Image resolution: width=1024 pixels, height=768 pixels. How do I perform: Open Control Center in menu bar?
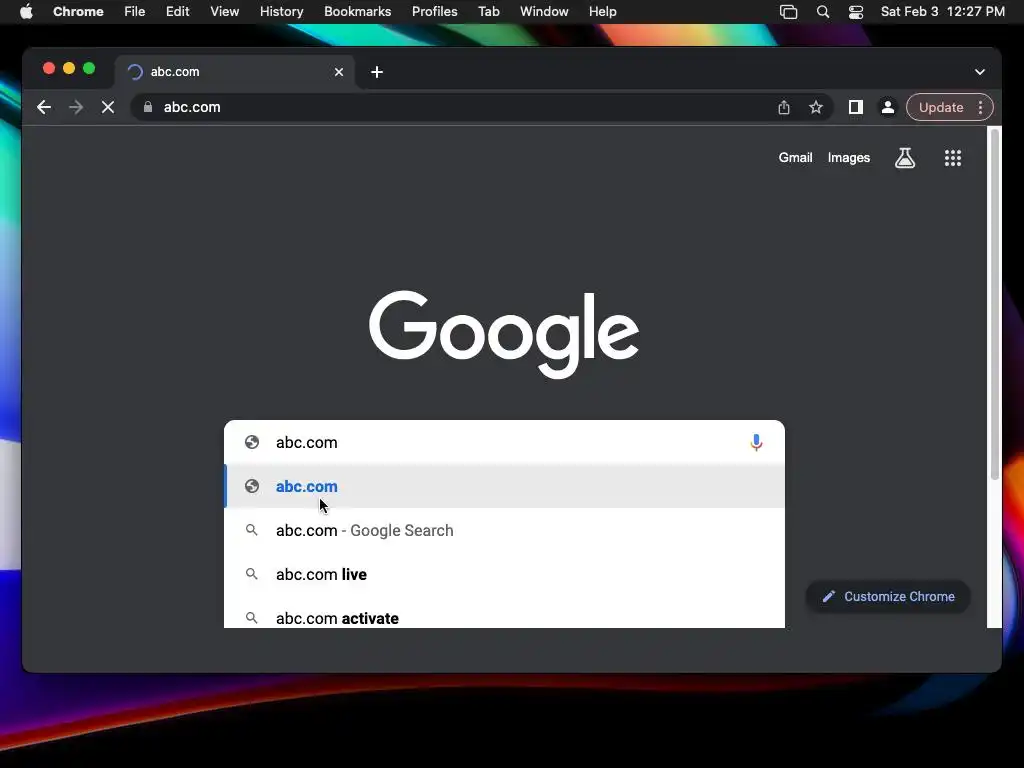point(856,12)
